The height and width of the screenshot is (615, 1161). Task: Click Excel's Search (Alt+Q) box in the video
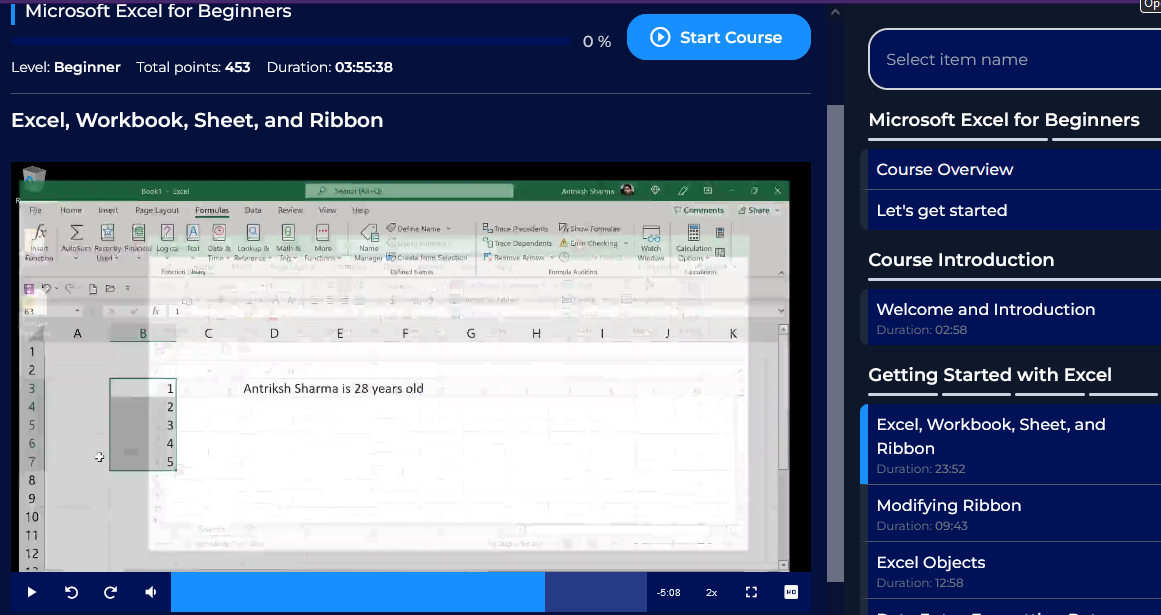point(409,191)
